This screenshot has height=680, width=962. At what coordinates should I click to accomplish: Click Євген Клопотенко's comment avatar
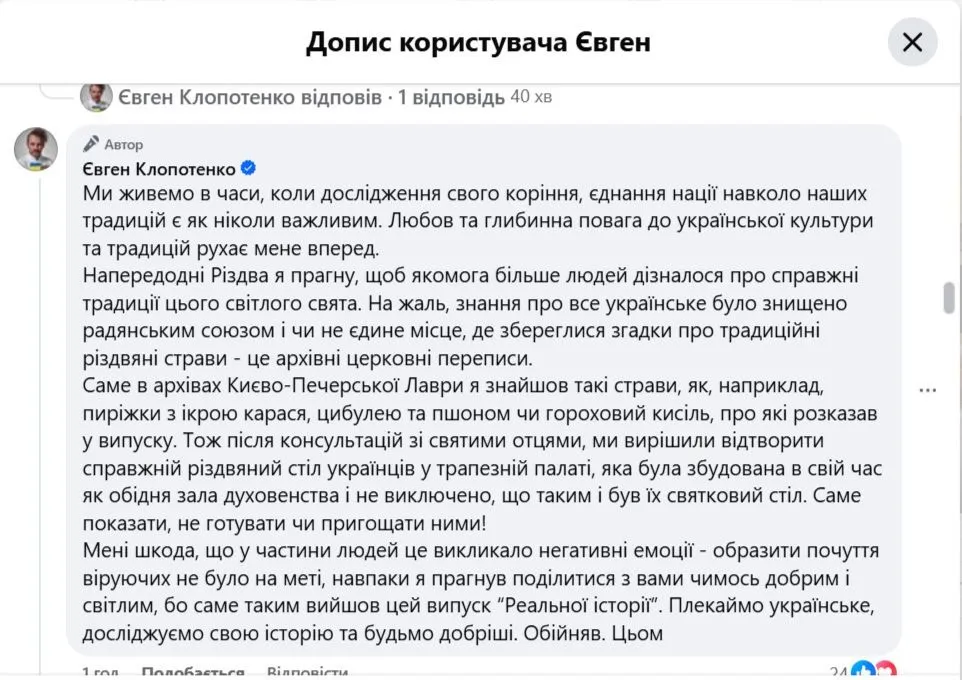35,148
